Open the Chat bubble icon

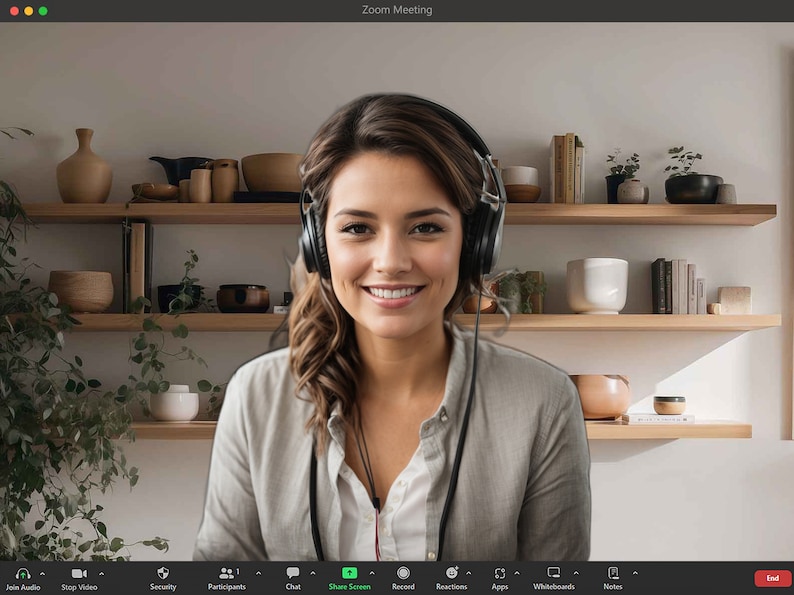[293, 573]
